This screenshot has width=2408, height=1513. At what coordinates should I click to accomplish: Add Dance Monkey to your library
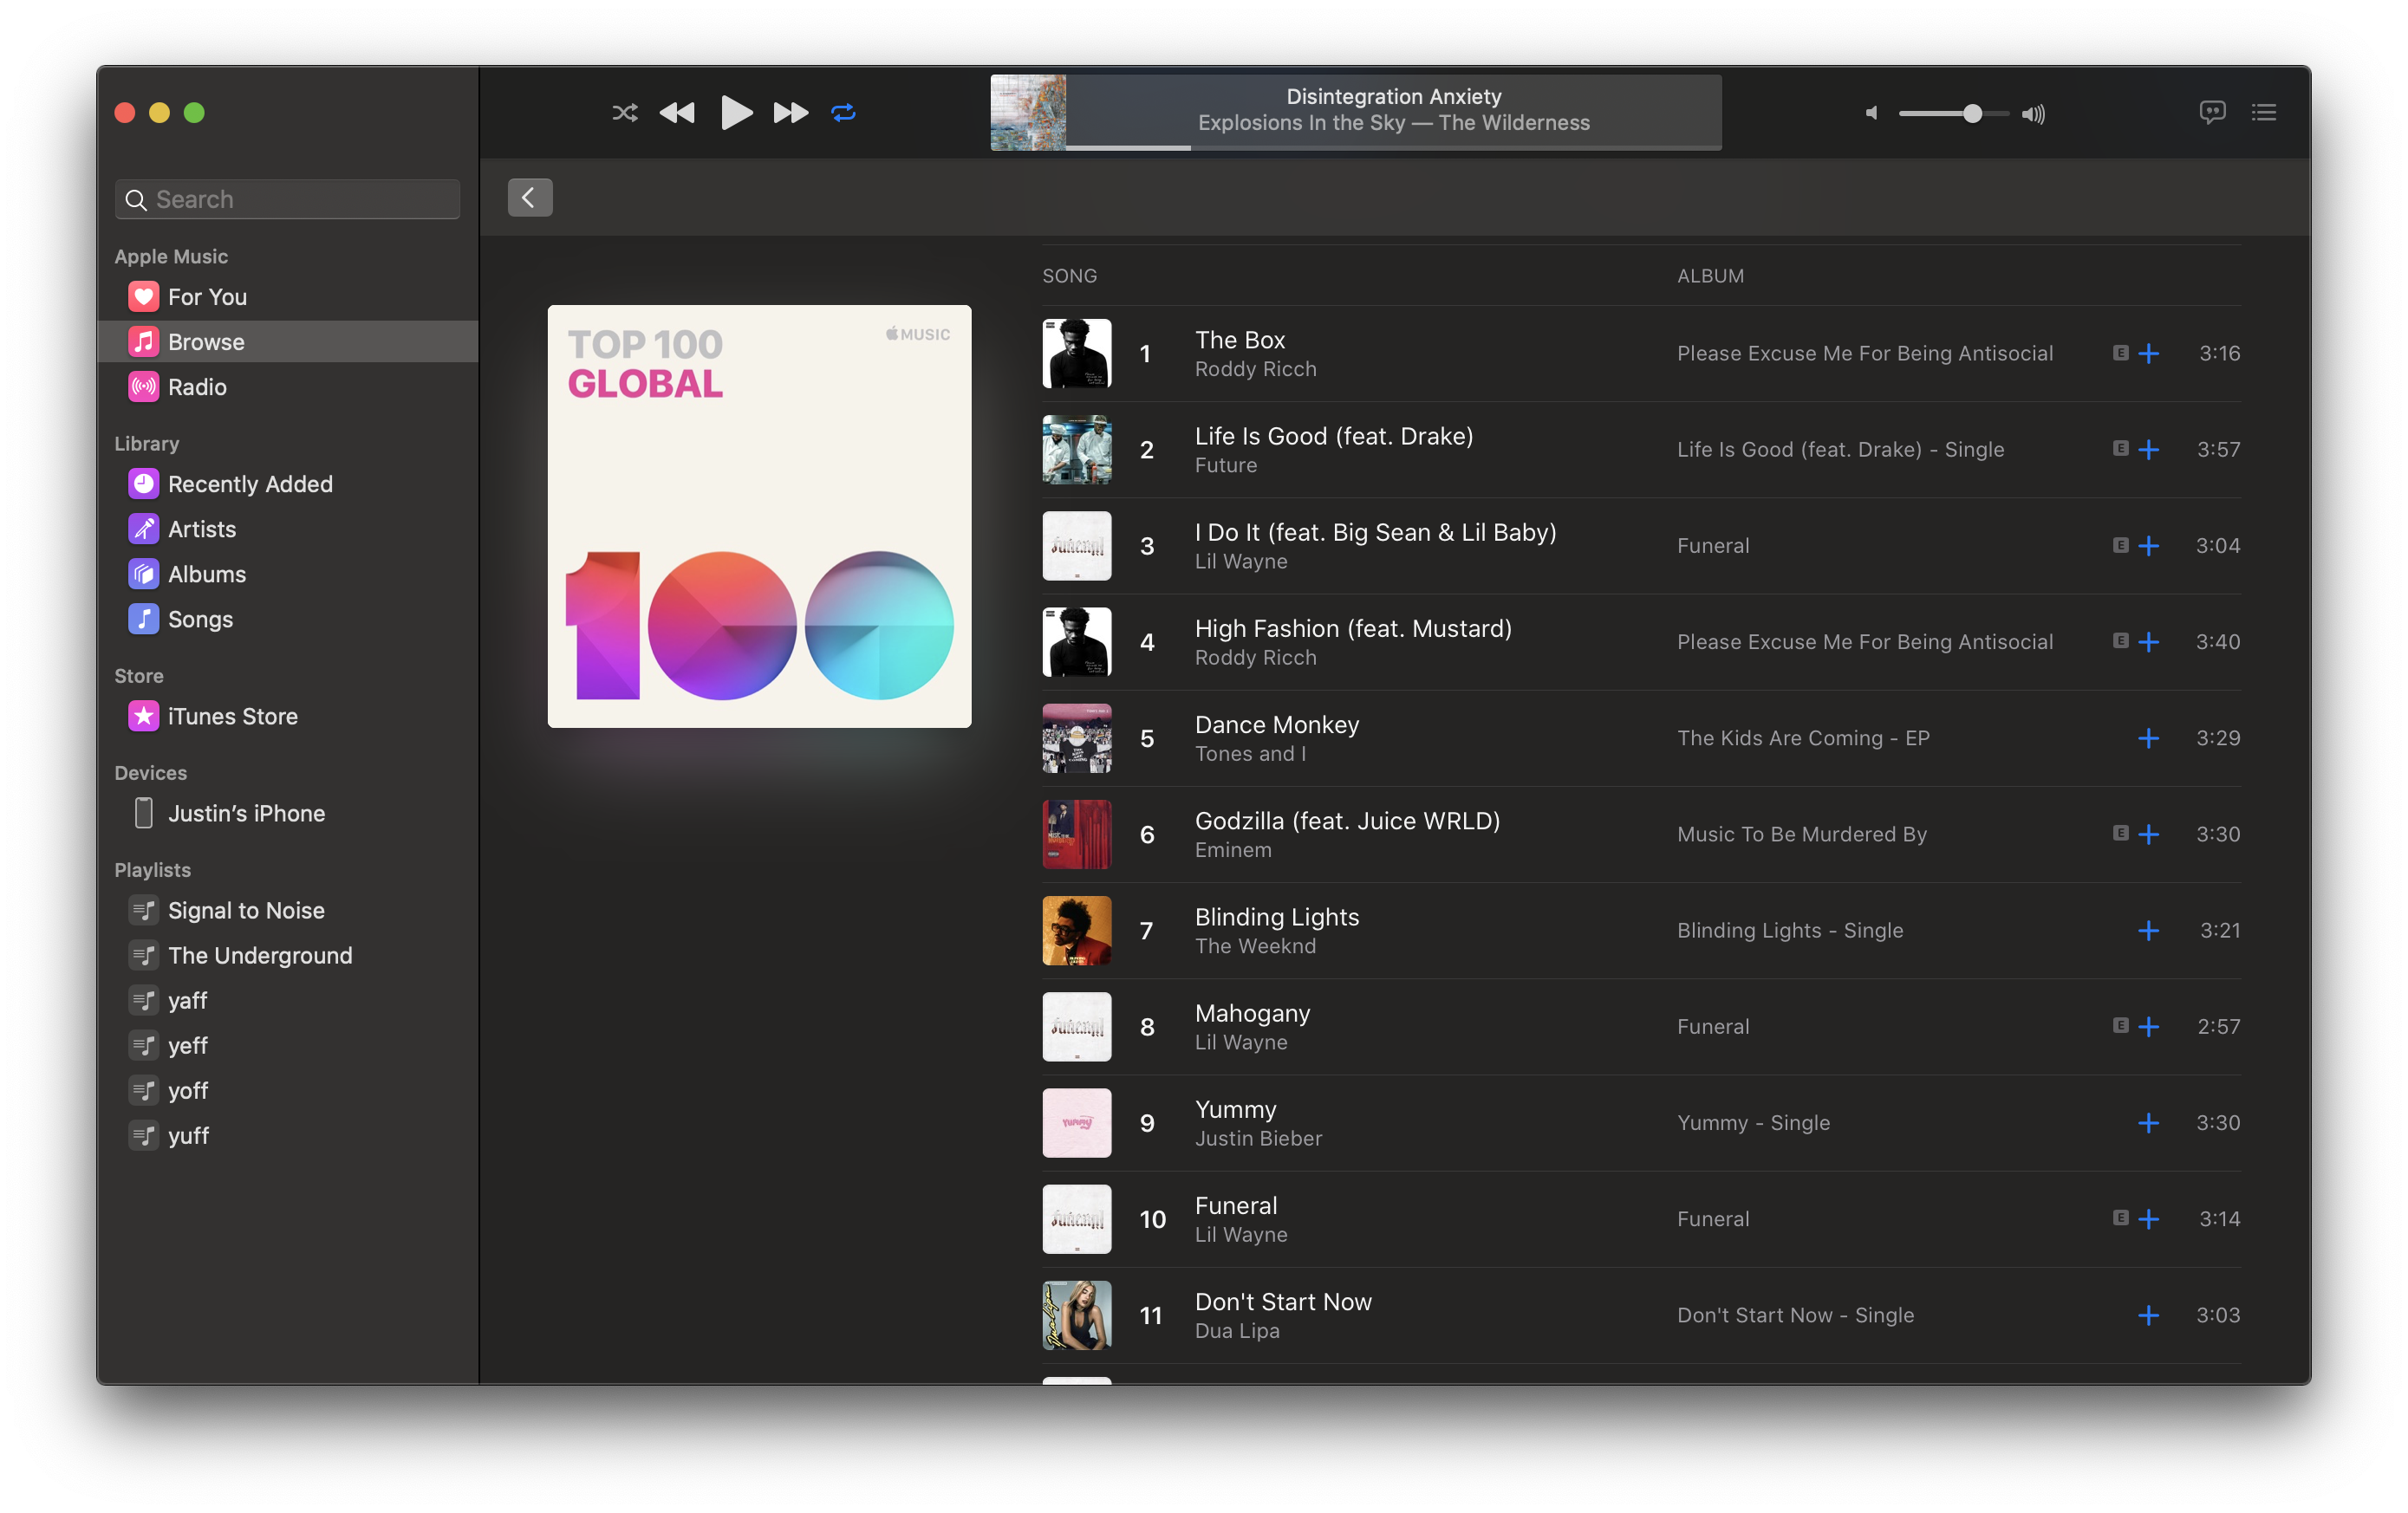[2149, 738]
